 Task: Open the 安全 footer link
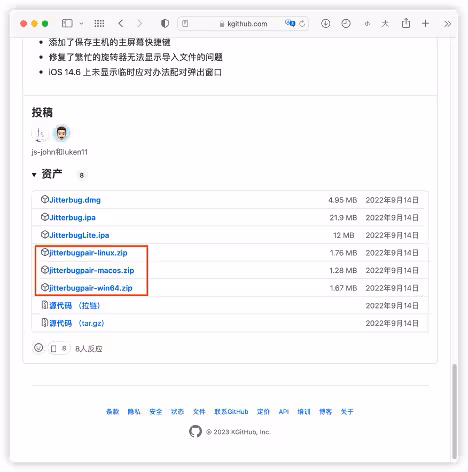coord(156,412)
